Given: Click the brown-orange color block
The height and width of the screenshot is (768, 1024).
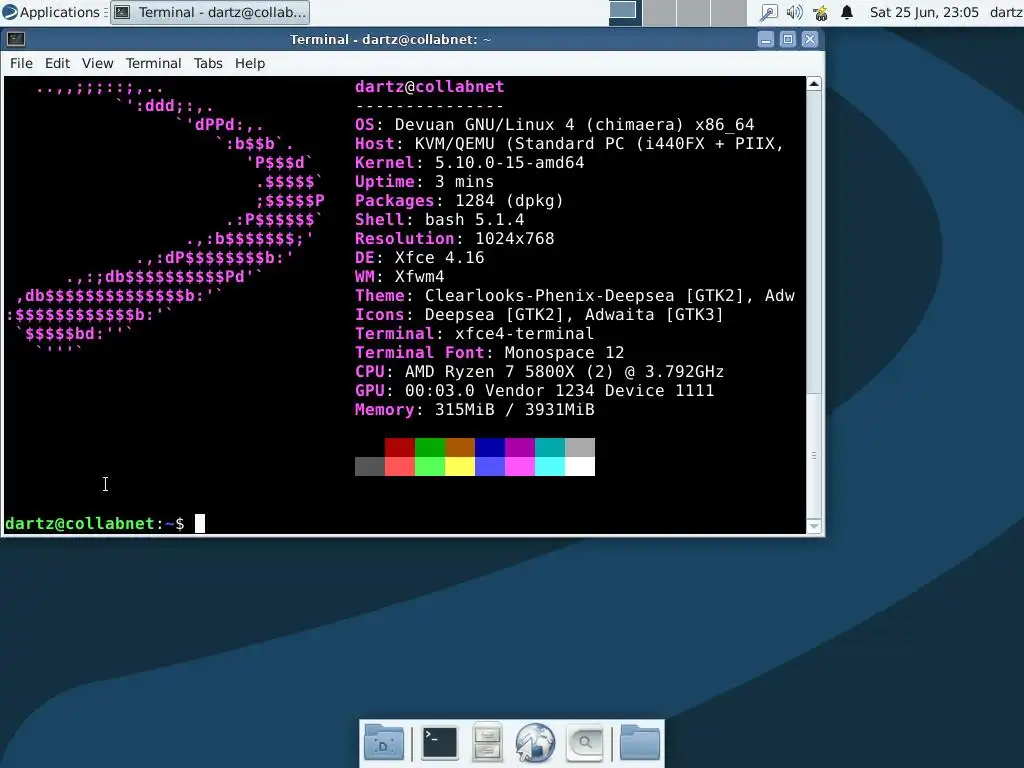Looking at the screenshot, I should click(x=460, y=447).
